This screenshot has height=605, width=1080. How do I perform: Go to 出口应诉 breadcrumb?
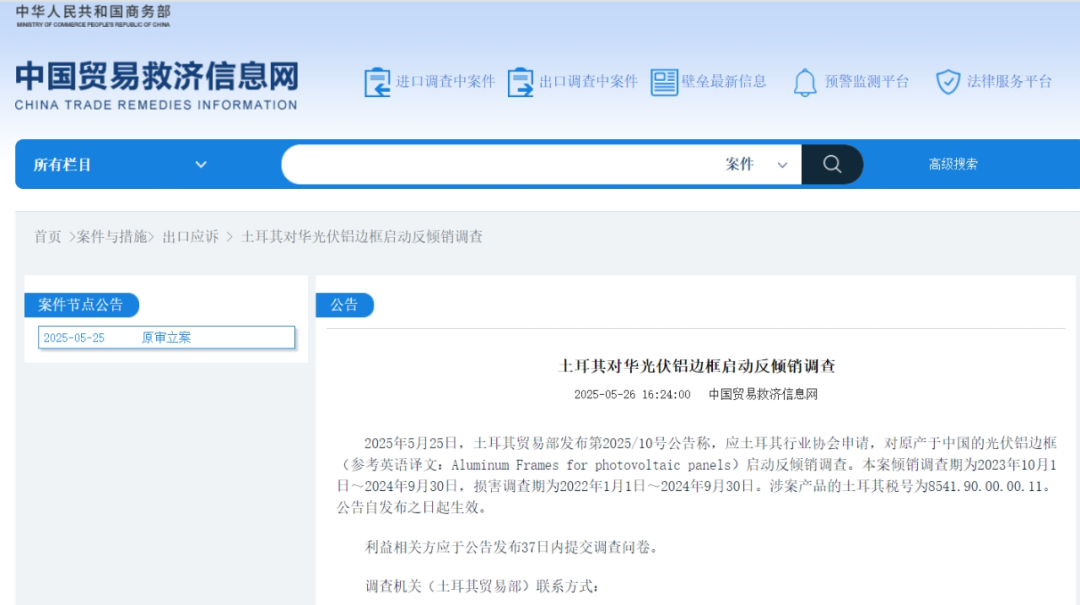[191, 236]
